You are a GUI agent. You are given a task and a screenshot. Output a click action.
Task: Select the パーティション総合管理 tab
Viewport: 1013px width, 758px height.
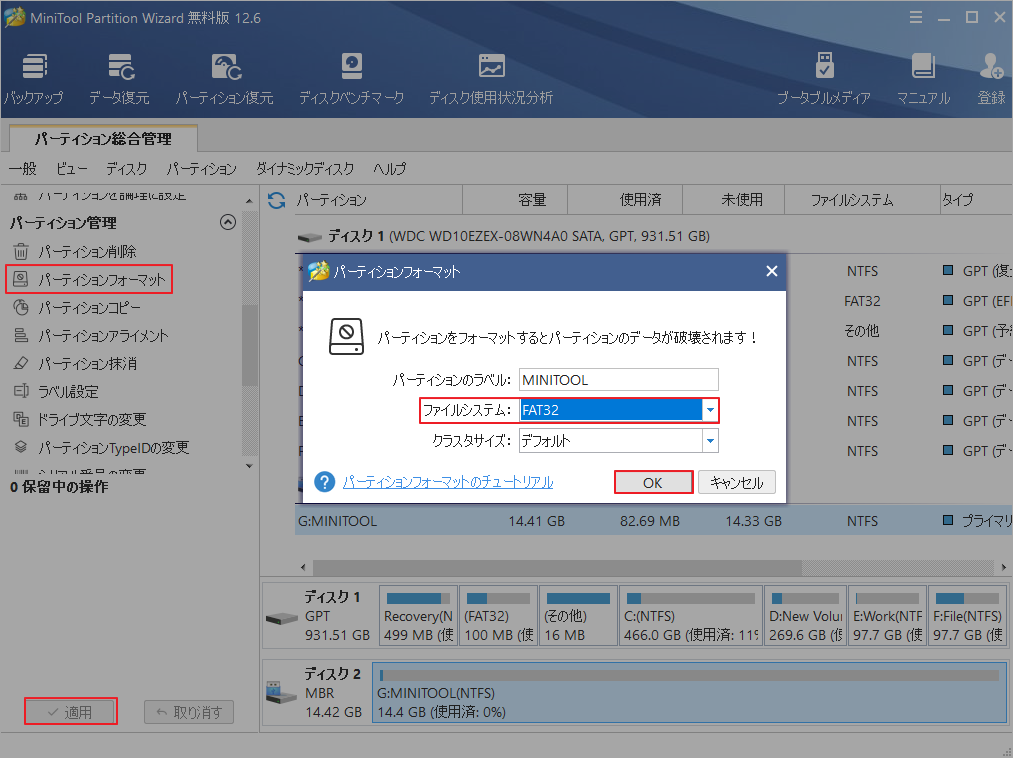pyautogui.click(x=103, y=139)
